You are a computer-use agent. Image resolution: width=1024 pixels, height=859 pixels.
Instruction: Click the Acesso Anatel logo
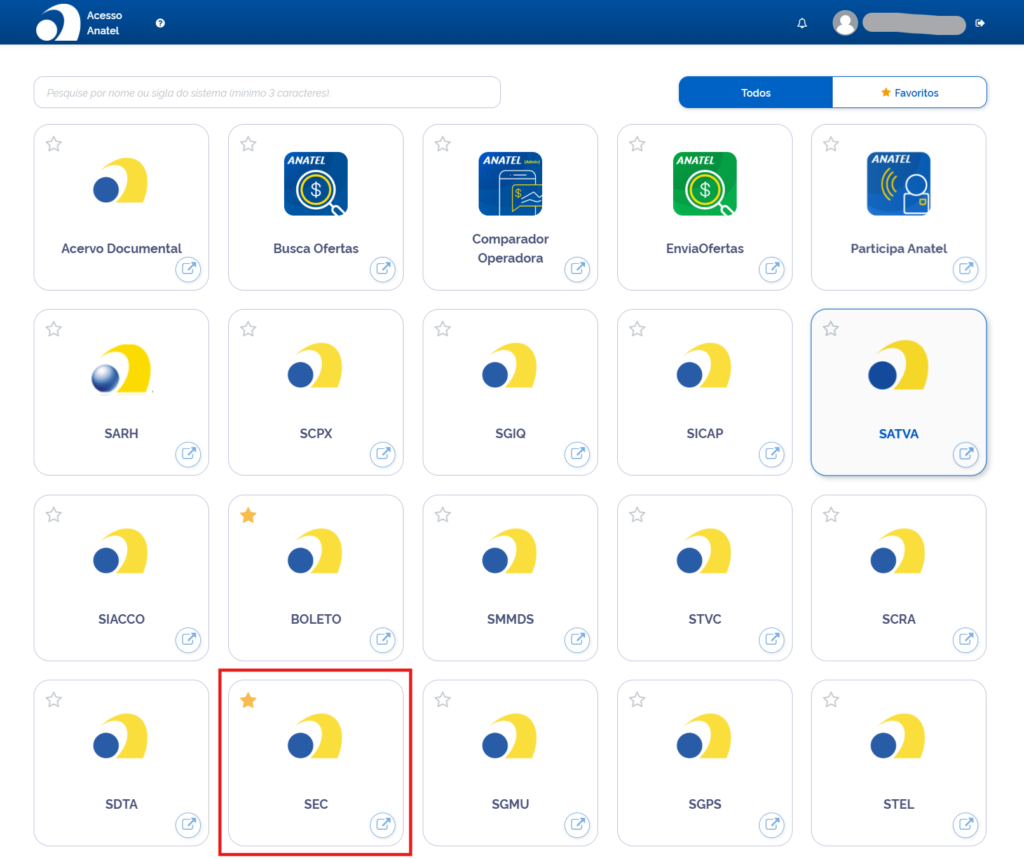[58, 23]
